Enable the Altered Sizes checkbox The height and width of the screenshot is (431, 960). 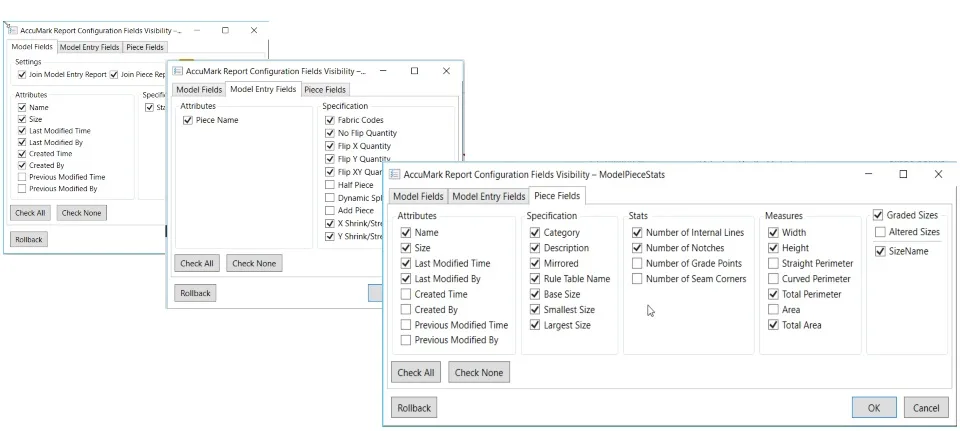pos(880,232)
